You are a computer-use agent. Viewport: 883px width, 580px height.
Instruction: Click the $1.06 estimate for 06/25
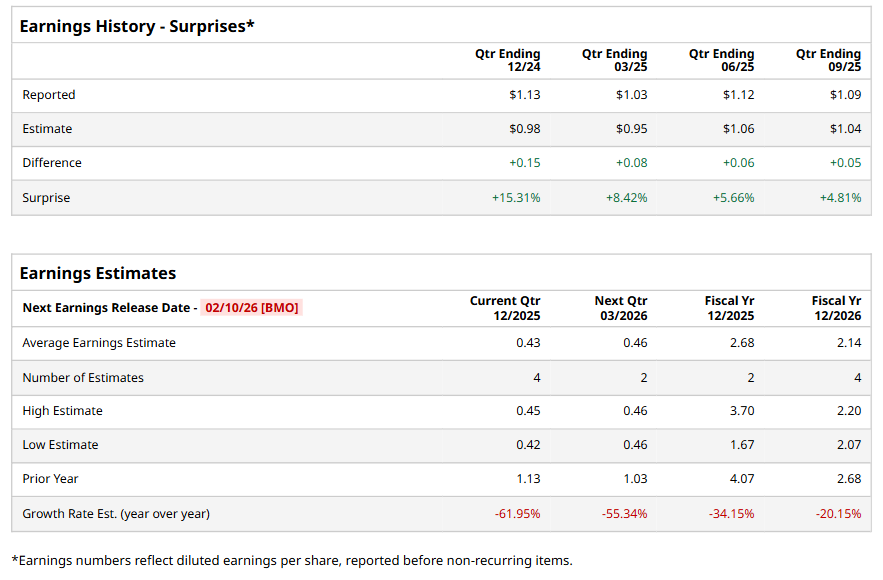pyautogui.click(x=738, y=129)
